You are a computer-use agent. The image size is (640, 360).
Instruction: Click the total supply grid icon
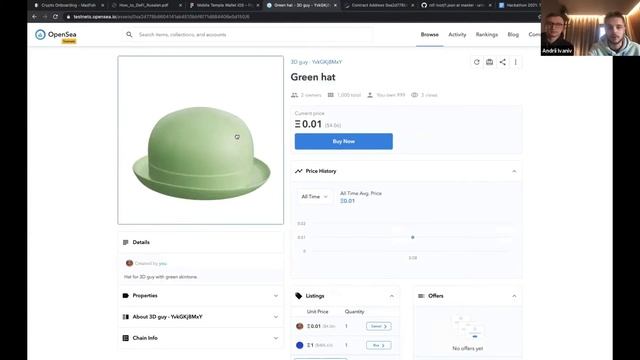coord(331,95)
